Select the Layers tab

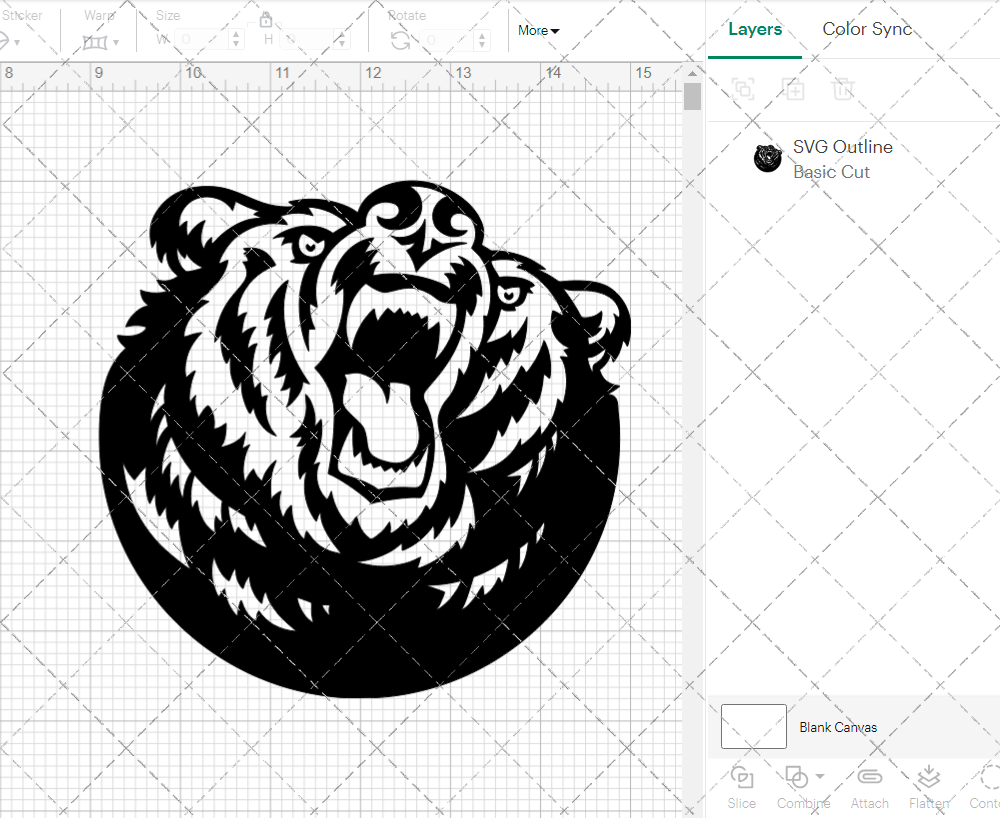coord(755,29)
